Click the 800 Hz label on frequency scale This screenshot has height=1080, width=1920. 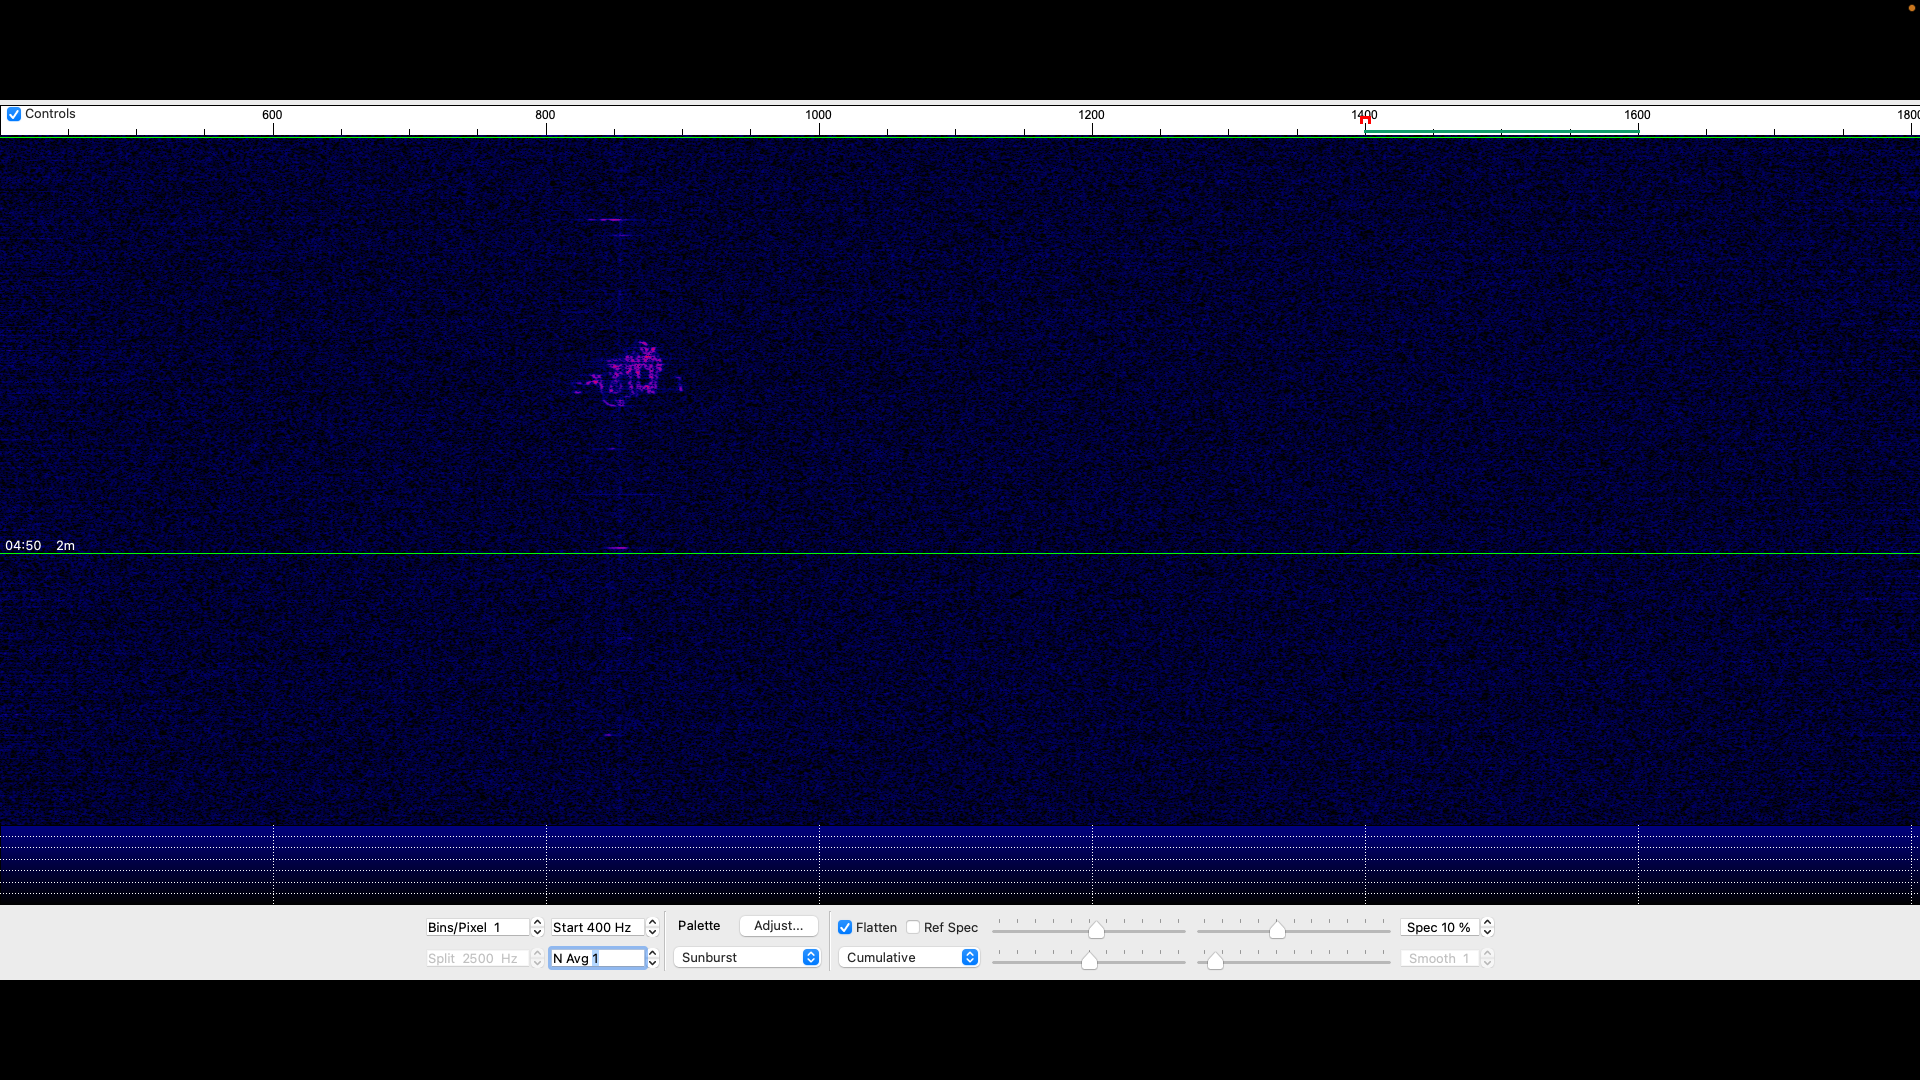(545, 115)
